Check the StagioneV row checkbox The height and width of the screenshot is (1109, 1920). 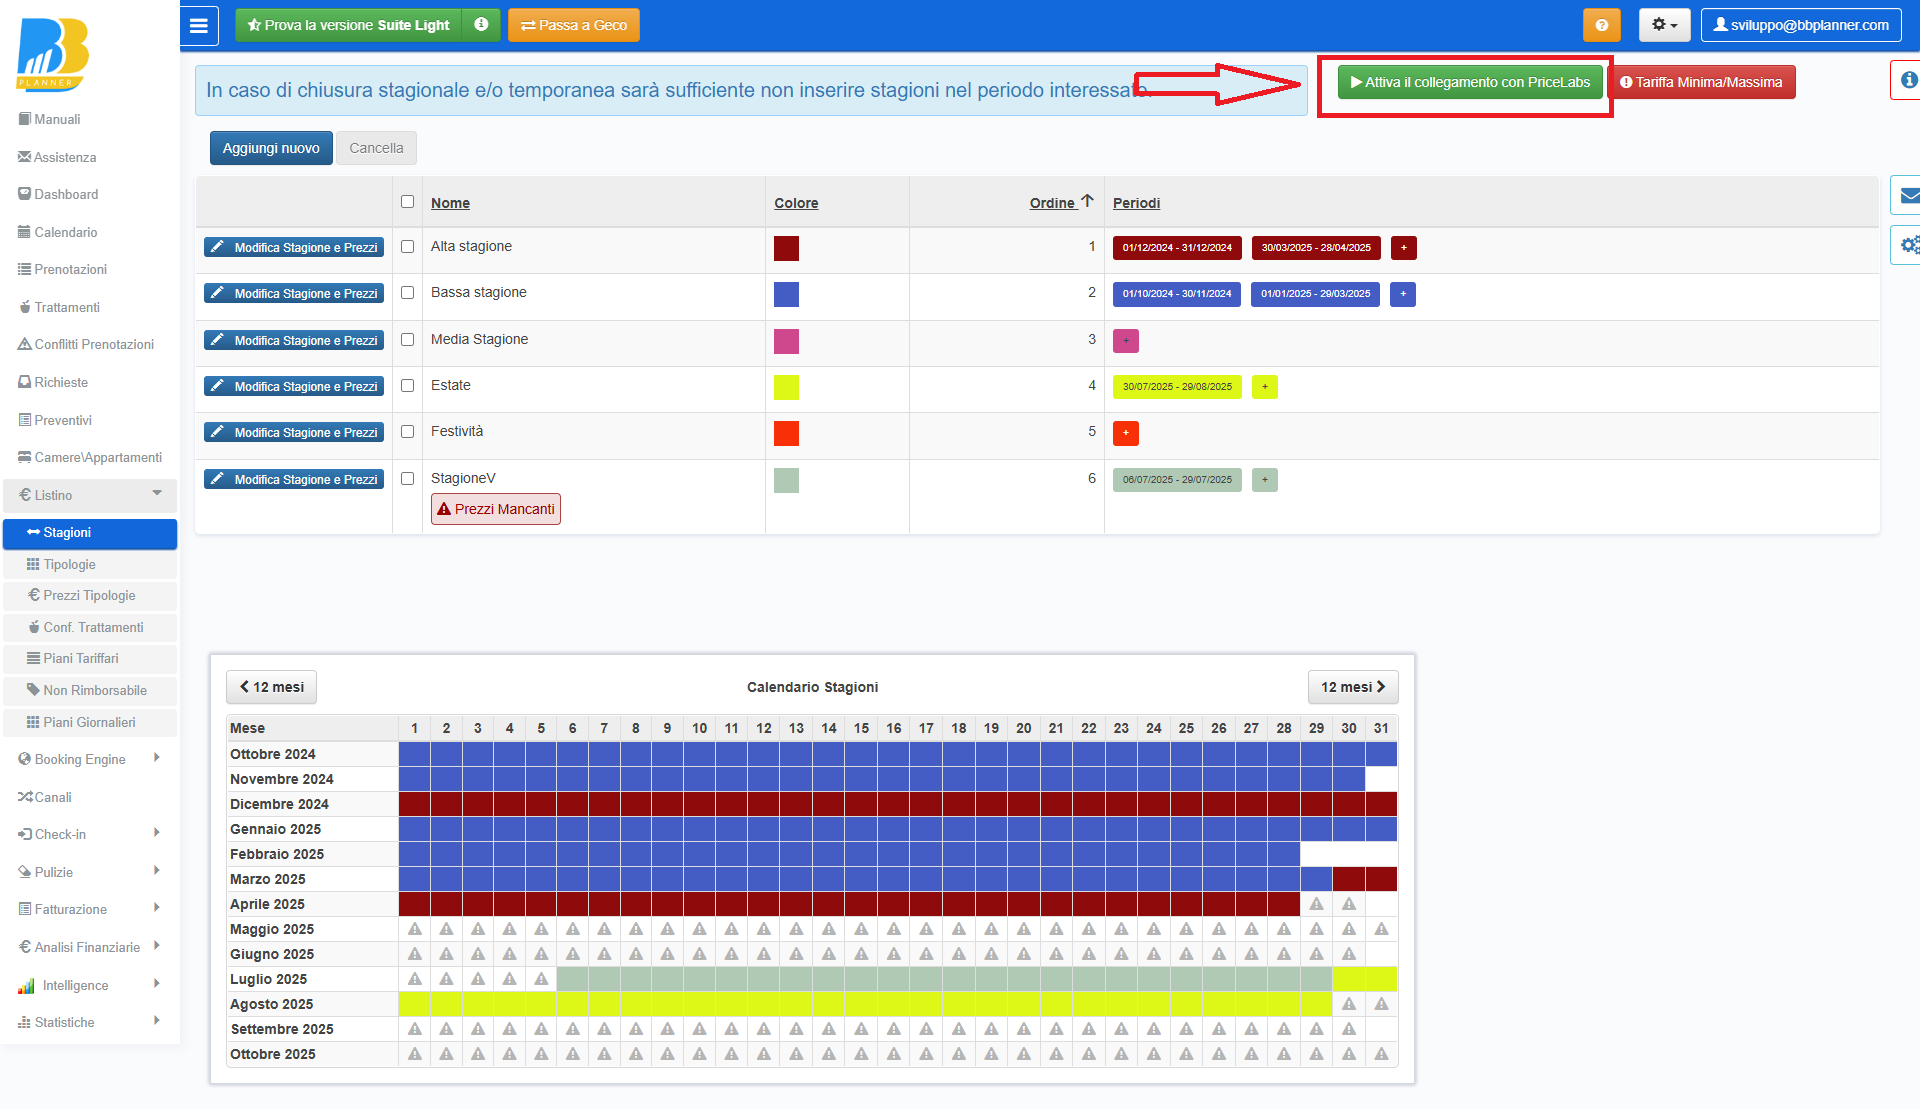tap(407, 478)
